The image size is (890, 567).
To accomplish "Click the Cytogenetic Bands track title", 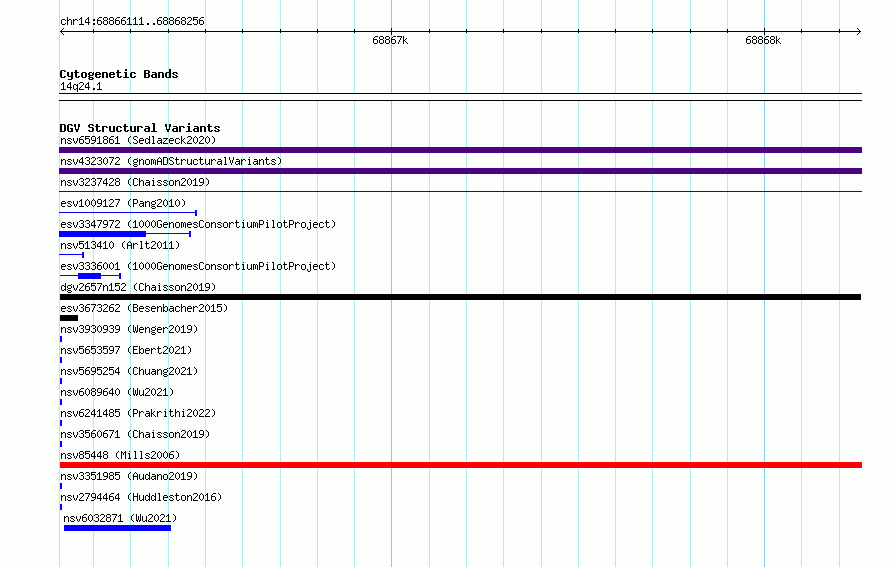I will 119,74.
